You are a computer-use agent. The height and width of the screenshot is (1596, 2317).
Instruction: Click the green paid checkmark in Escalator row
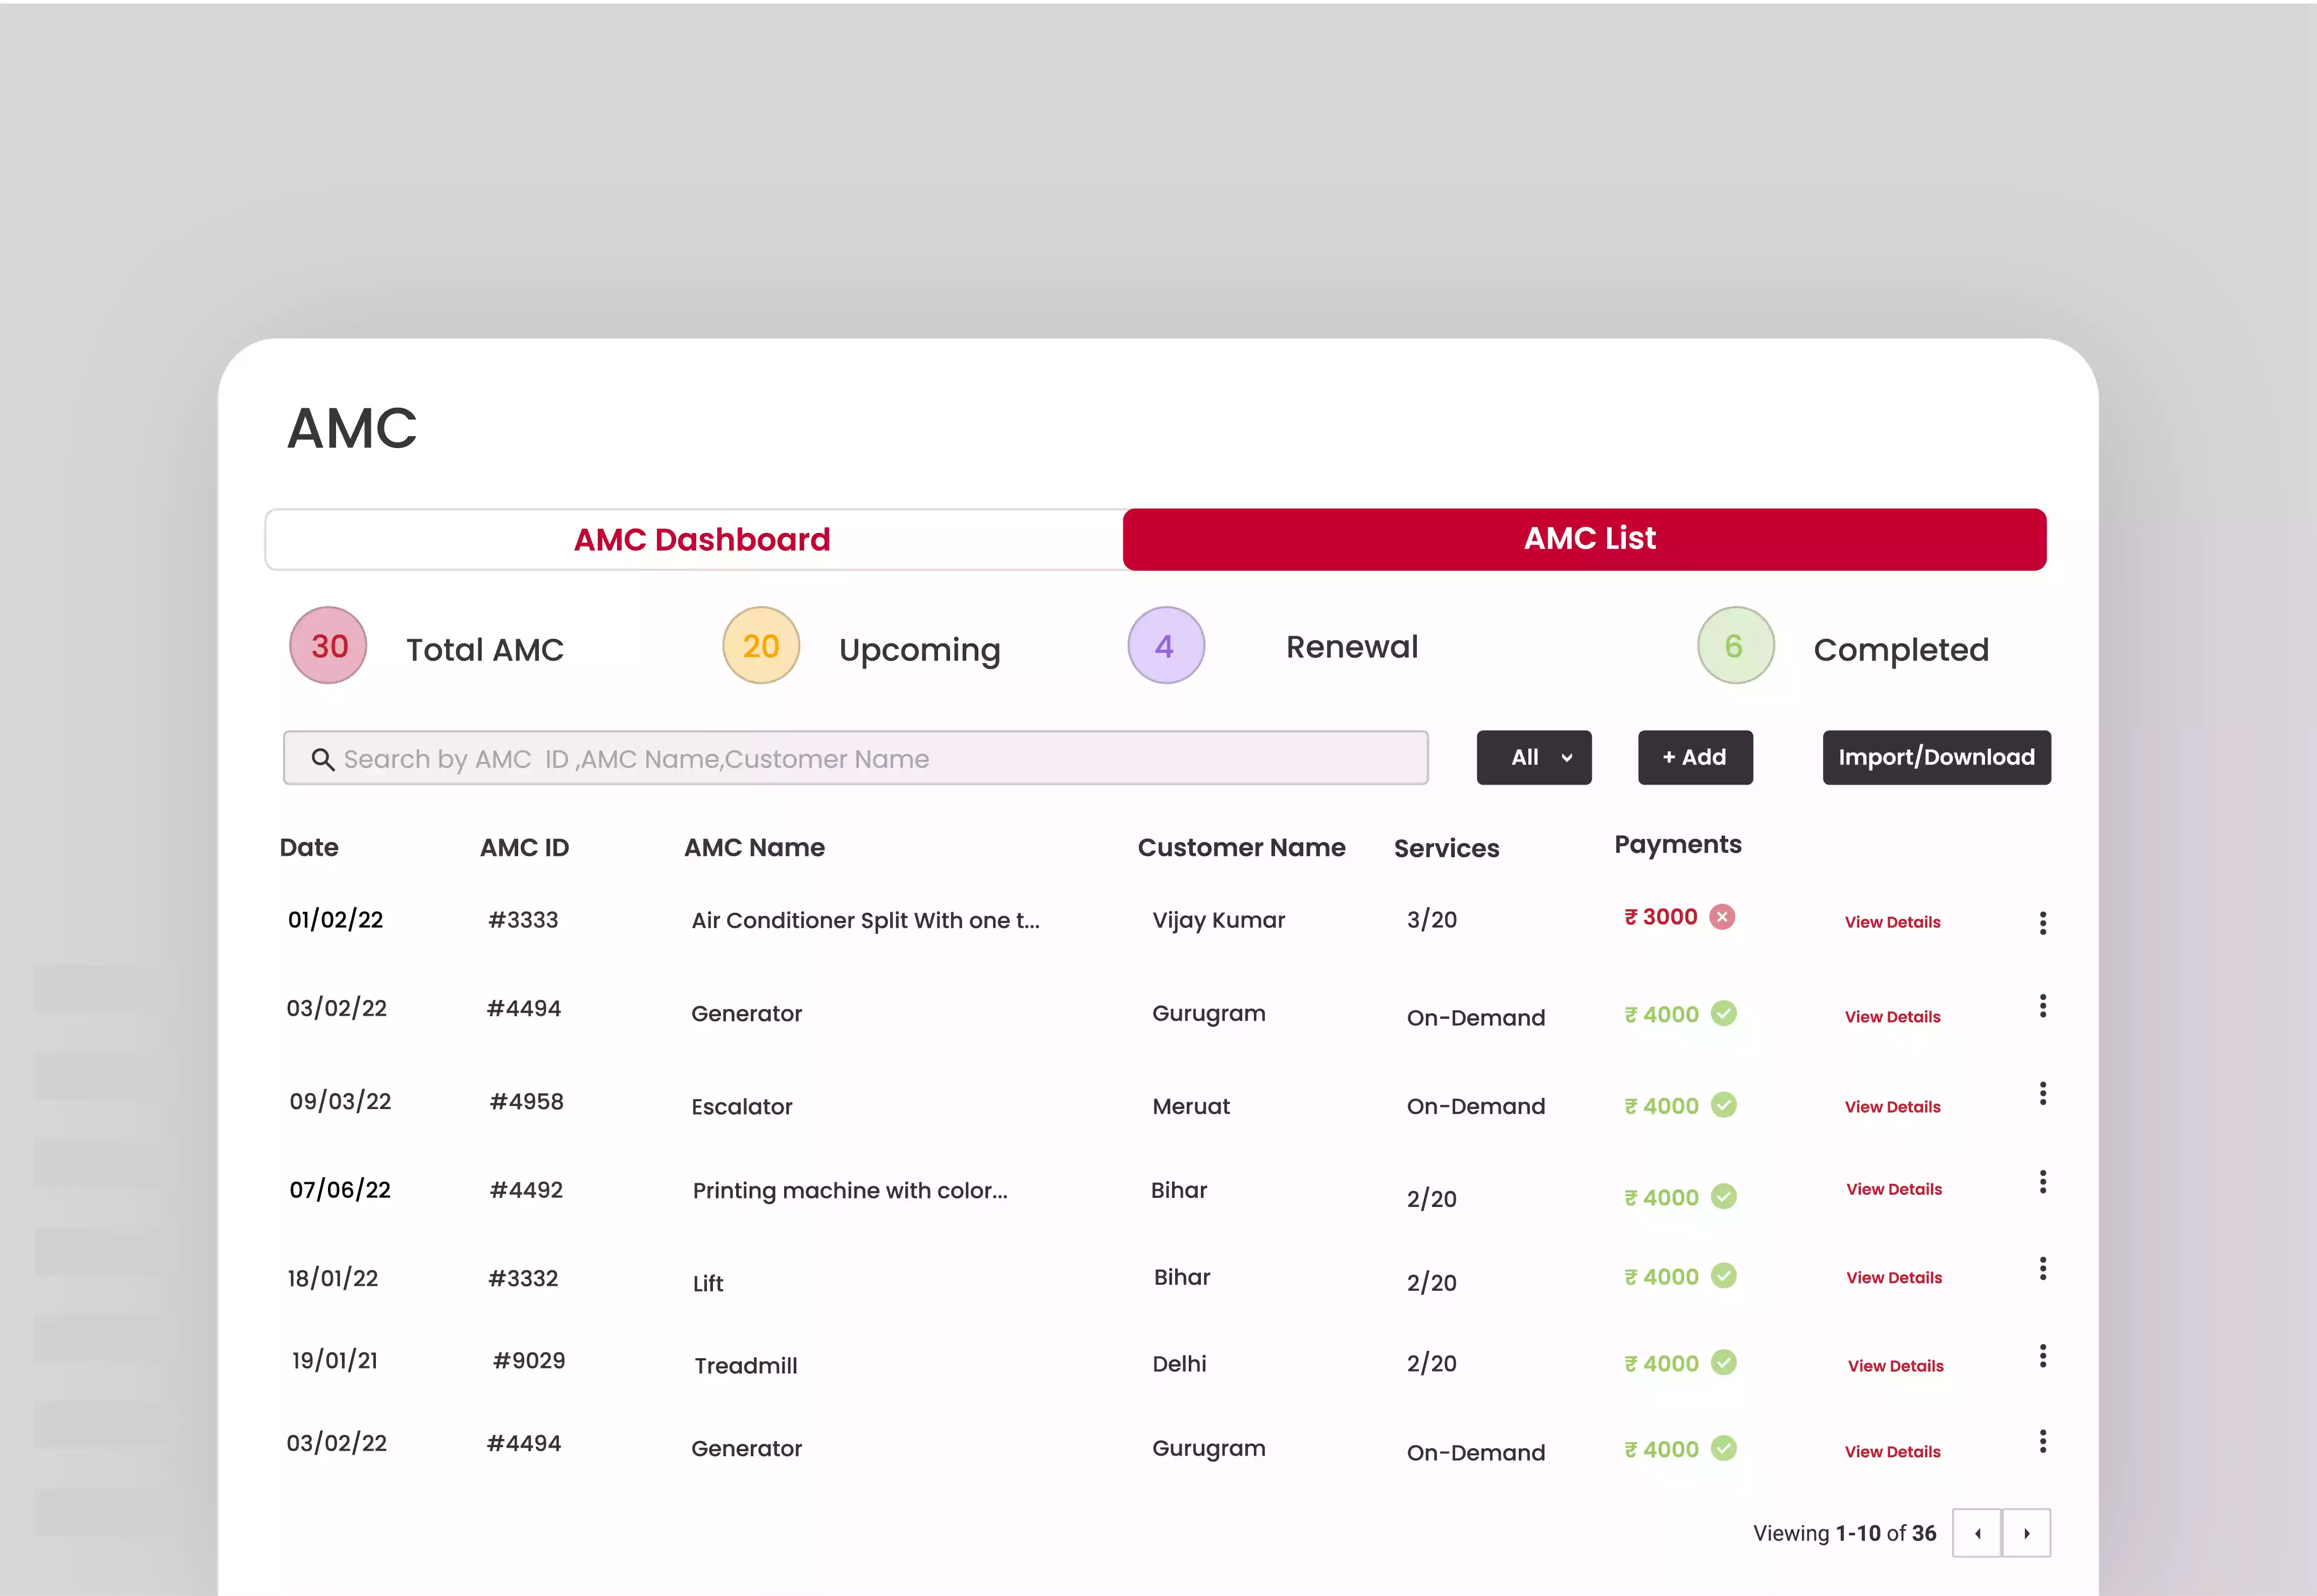tap(1724, 1105)
